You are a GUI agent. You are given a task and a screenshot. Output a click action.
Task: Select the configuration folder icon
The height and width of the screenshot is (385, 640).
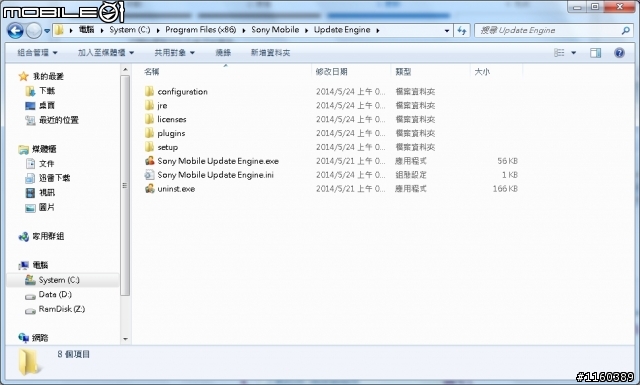[x=150, y=91]
